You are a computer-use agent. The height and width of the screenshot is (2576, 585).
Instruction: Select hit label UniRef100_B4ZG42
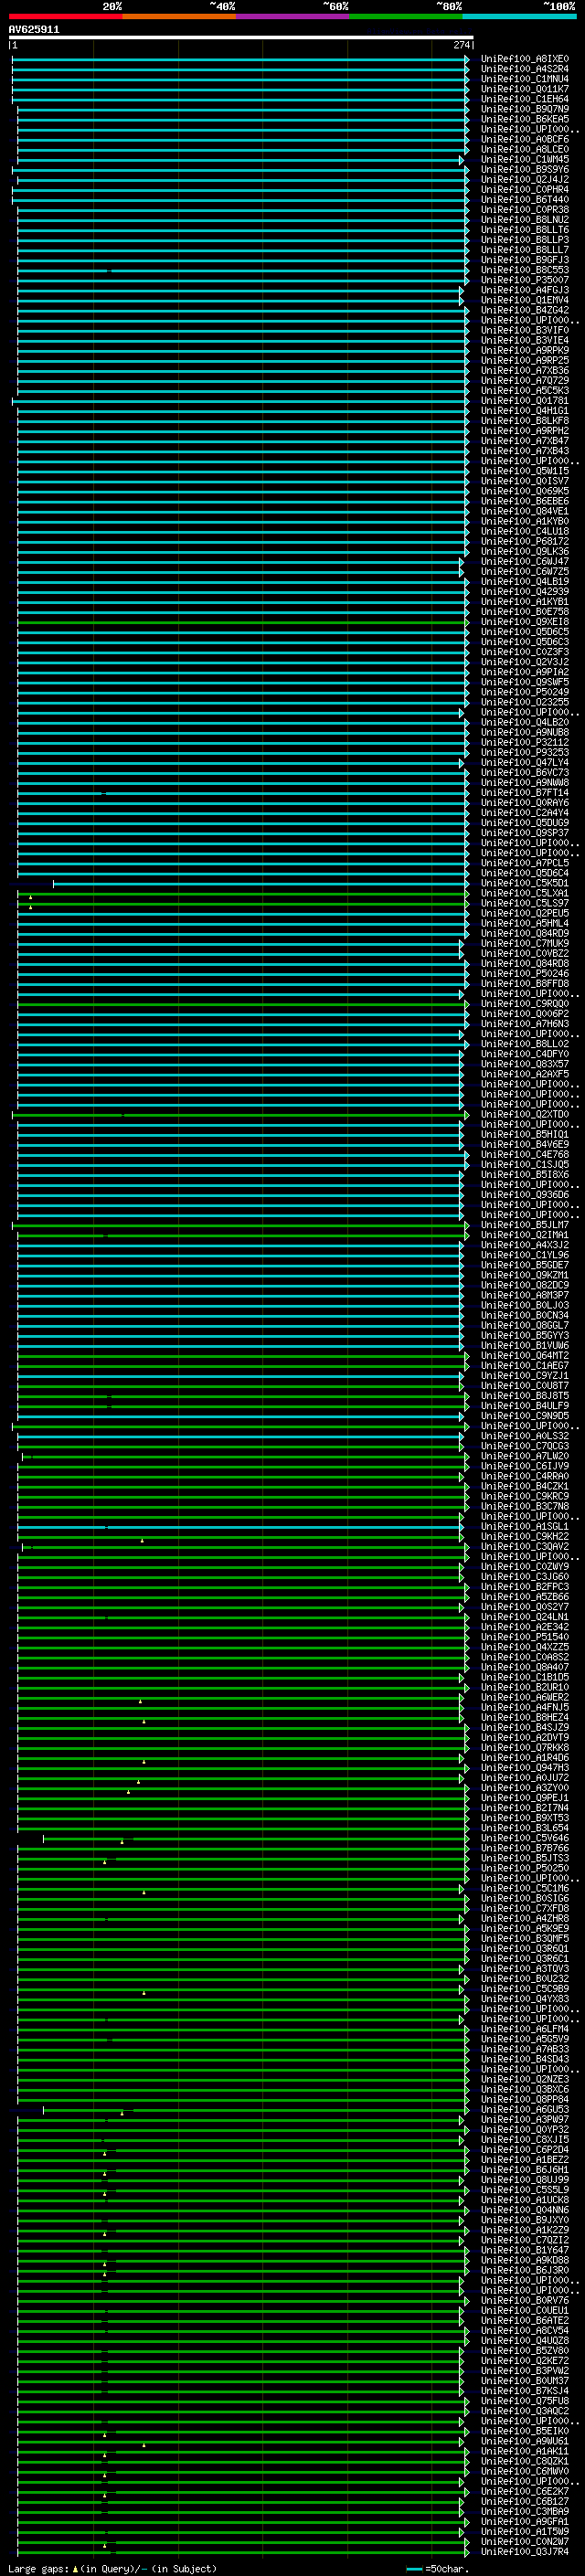click(525, 310)
